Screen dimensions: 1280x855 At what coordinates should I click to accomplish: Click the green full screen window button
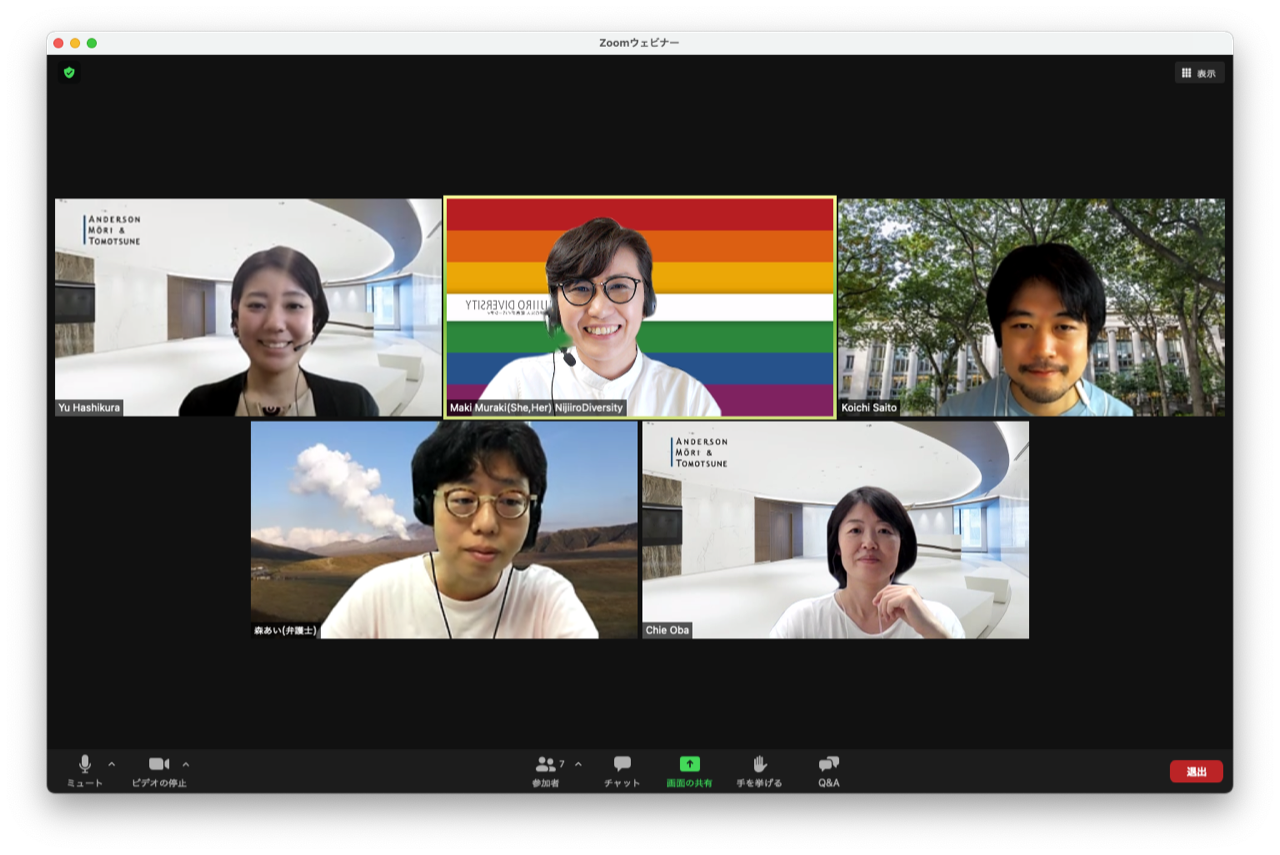92,43
